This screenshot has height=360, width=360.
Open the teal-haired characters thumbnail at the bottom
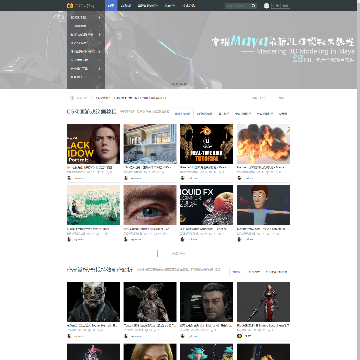(207, 352)
